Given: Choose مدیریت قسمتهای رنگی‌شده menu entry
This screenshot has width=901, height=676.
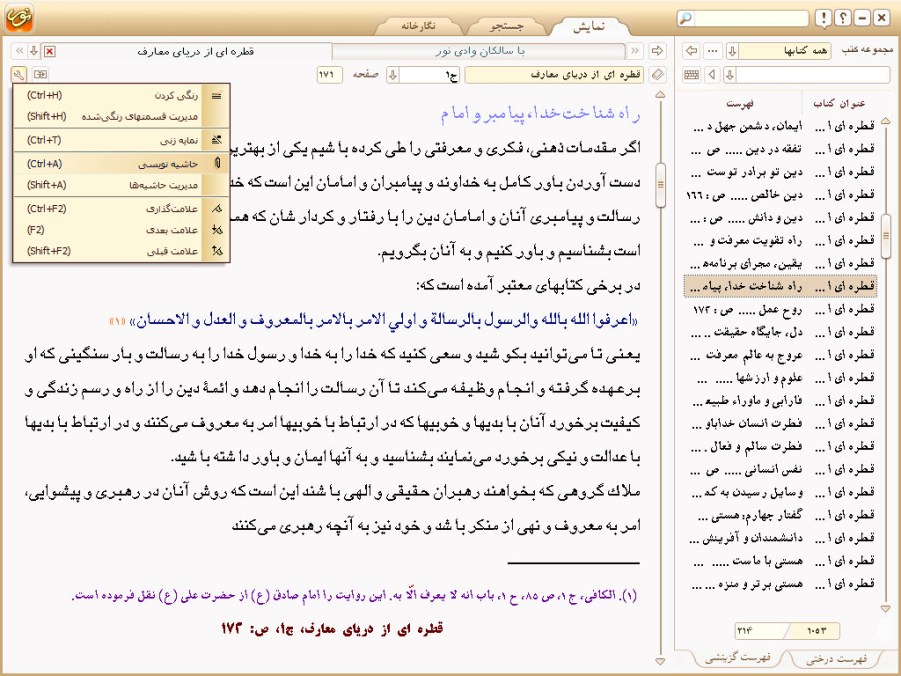Looking at the screenshot, I should coord(121,116).
